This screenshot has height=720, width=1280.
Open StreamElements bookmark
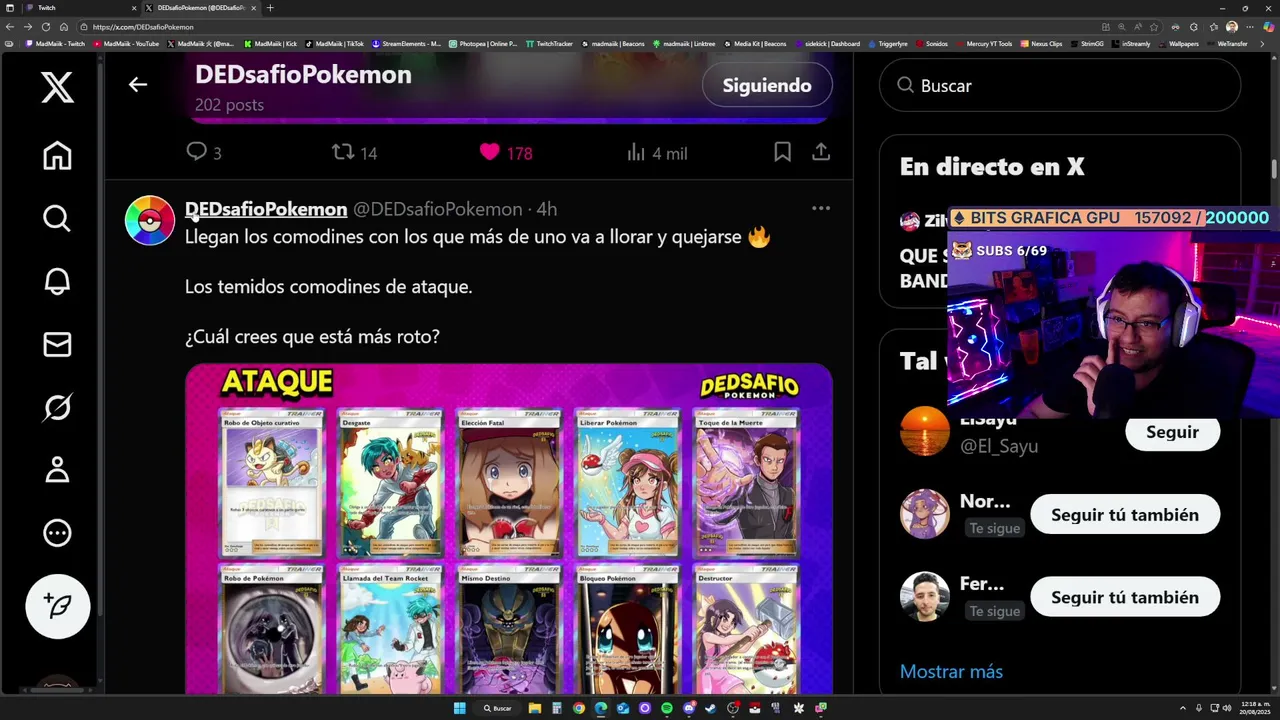click(407, 44)
